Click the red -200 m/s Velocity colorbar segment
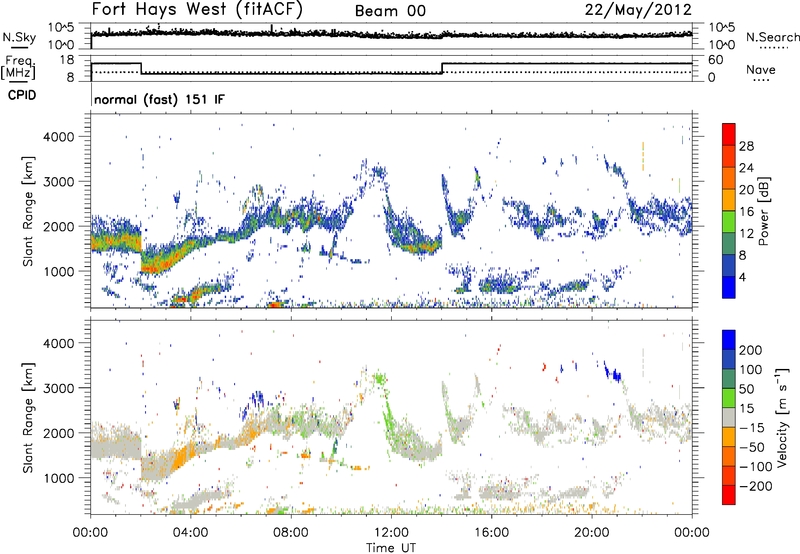This screenshot has height=554, width=800. 729,495
